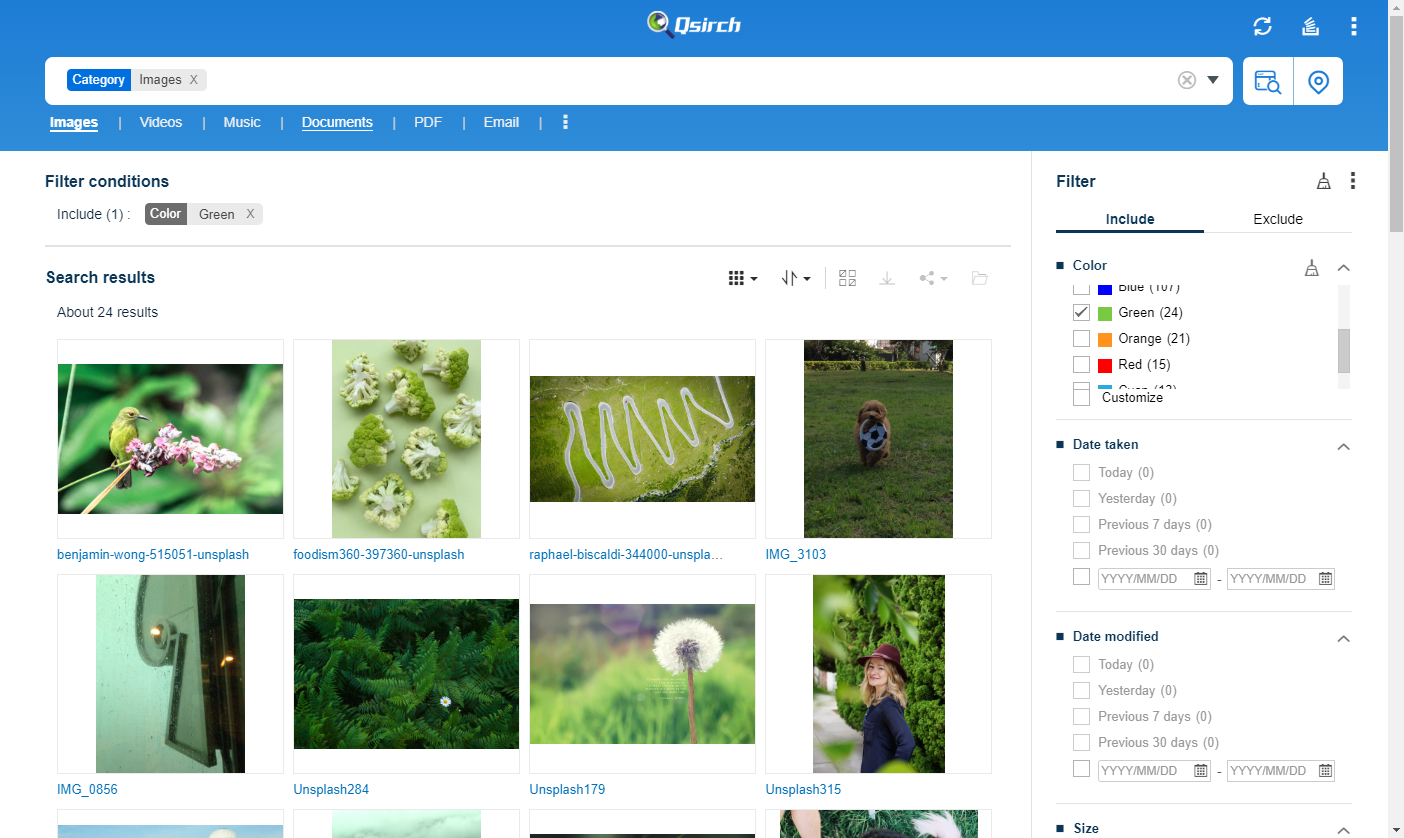
Task: Click the refresh icon in top bar
Action: 1263,26
